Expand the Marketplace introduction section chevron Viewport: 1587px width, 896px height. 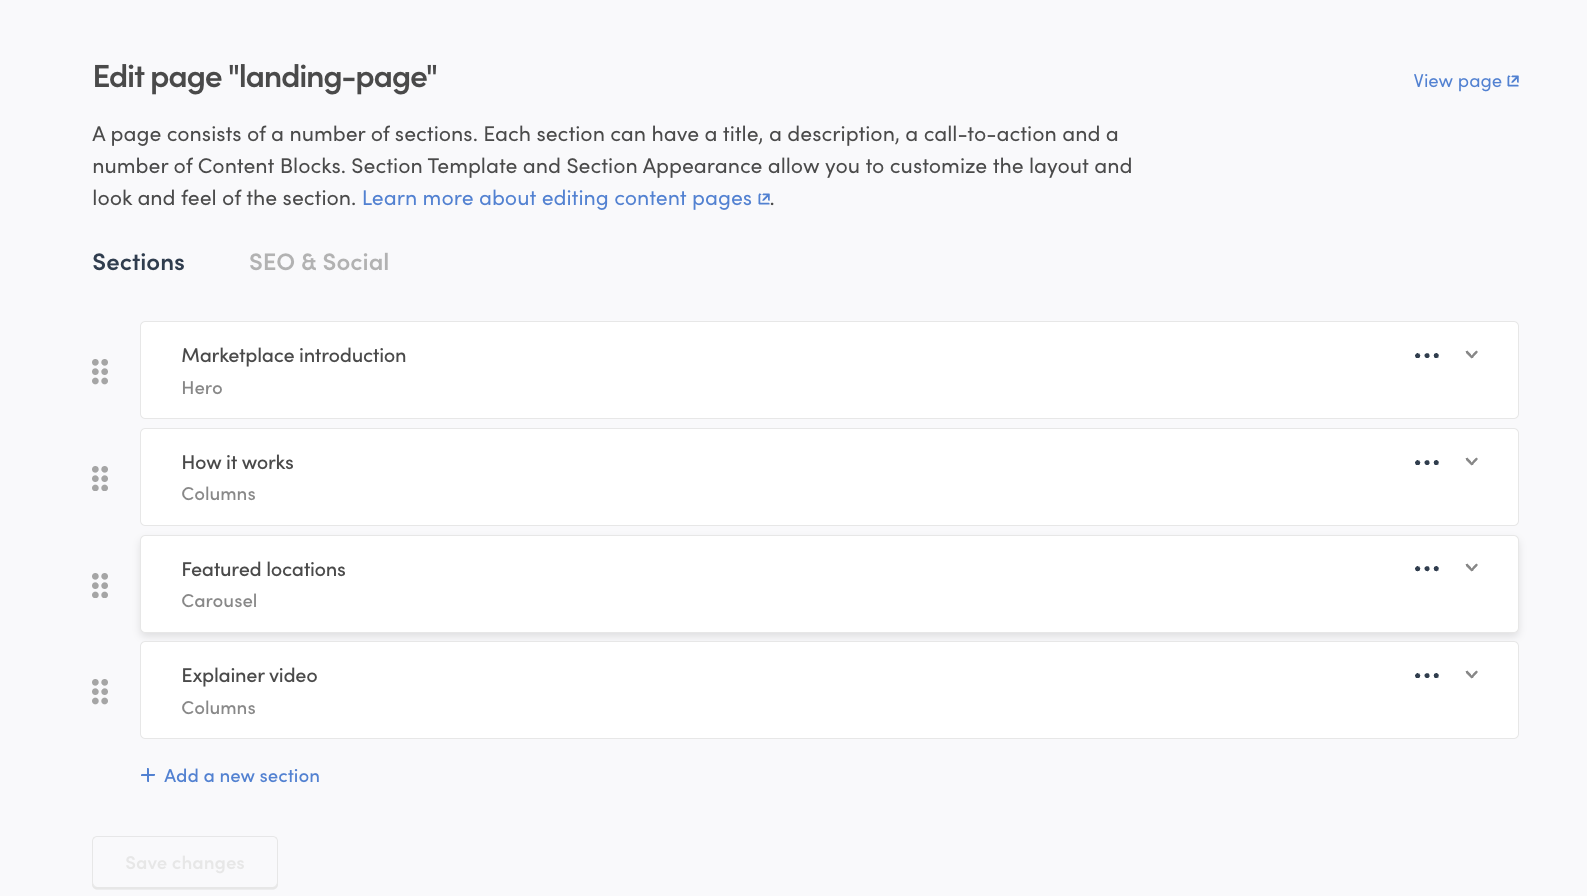[1471, 355]
